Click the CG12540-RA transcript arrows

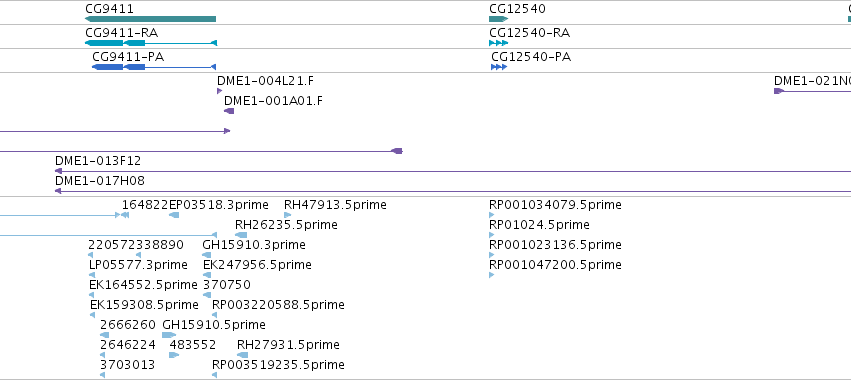click(498, 43)
